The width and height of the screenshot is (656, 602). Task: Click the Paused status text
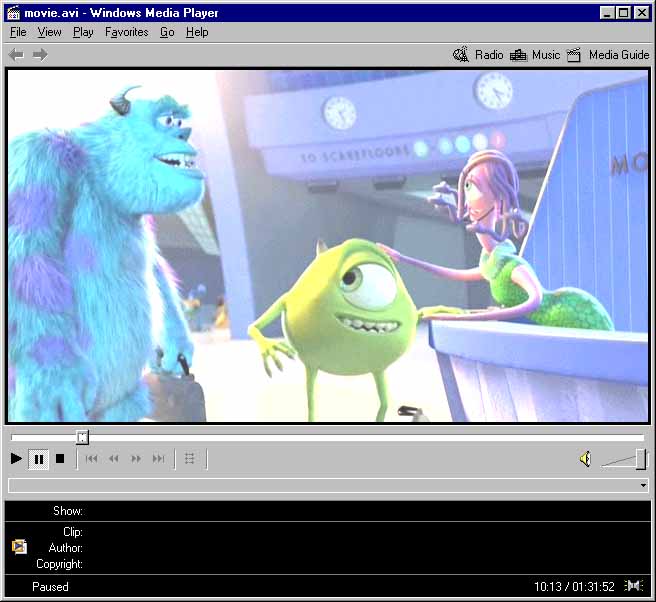coord(50,587)
